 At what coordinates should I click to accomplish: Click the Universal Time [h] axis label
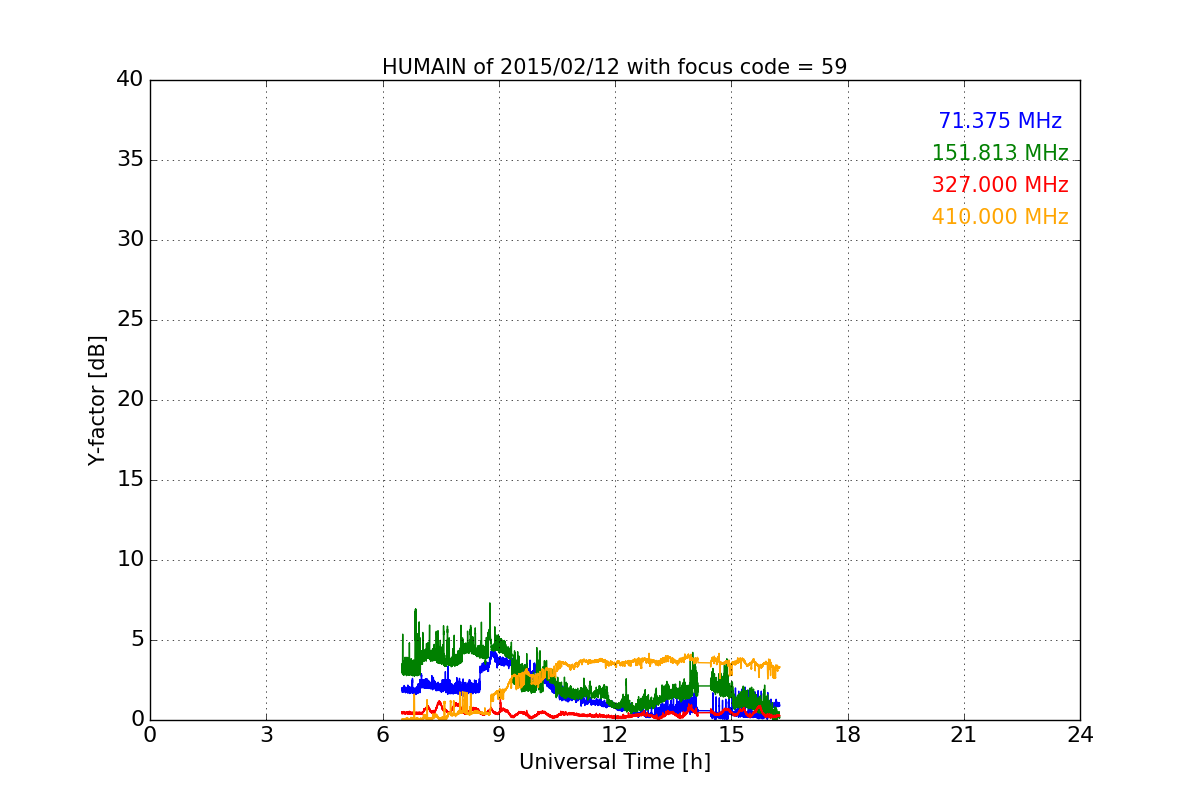point(614,762)
